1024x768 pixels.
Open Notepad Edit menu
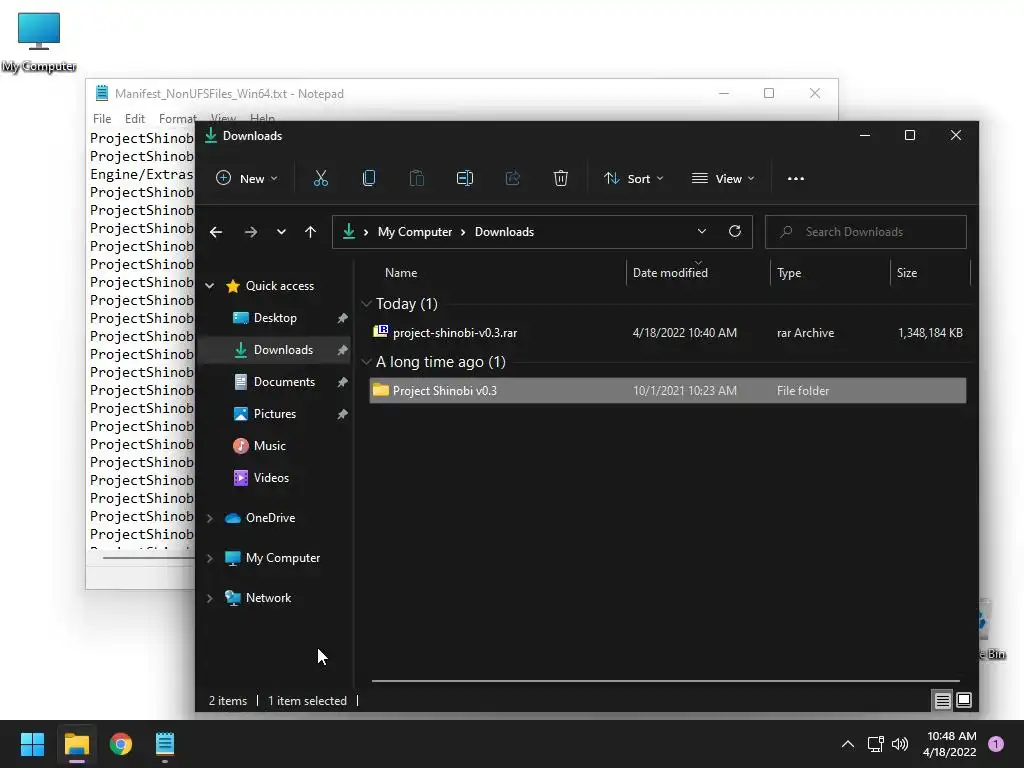click(x=135, y=118)
